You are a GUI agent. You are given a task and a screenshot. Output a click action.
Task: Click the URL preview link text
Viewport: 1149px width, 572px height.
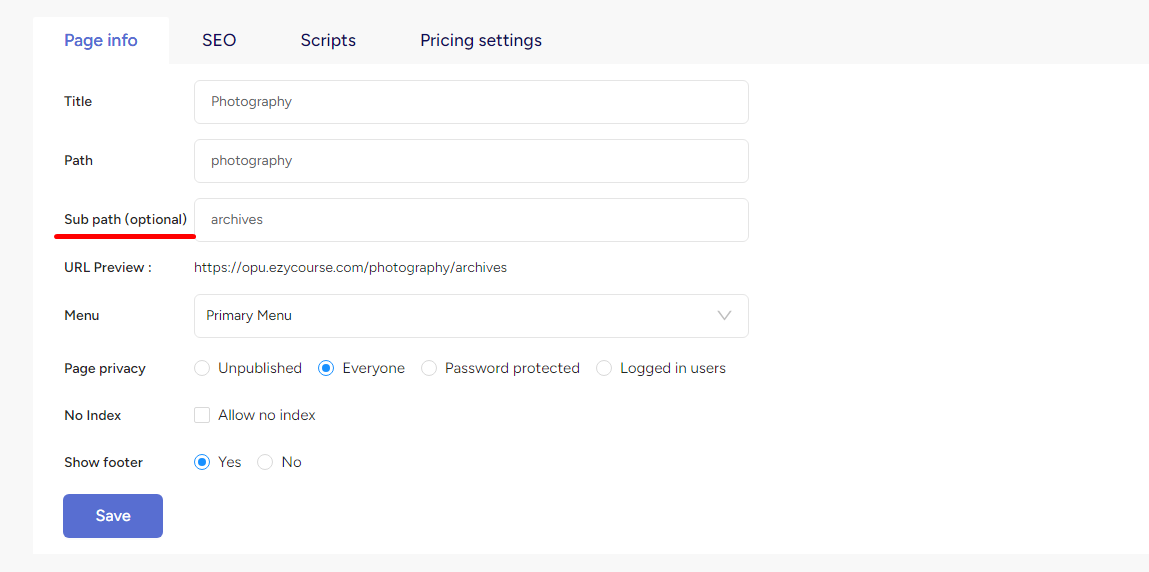[350, 267]
